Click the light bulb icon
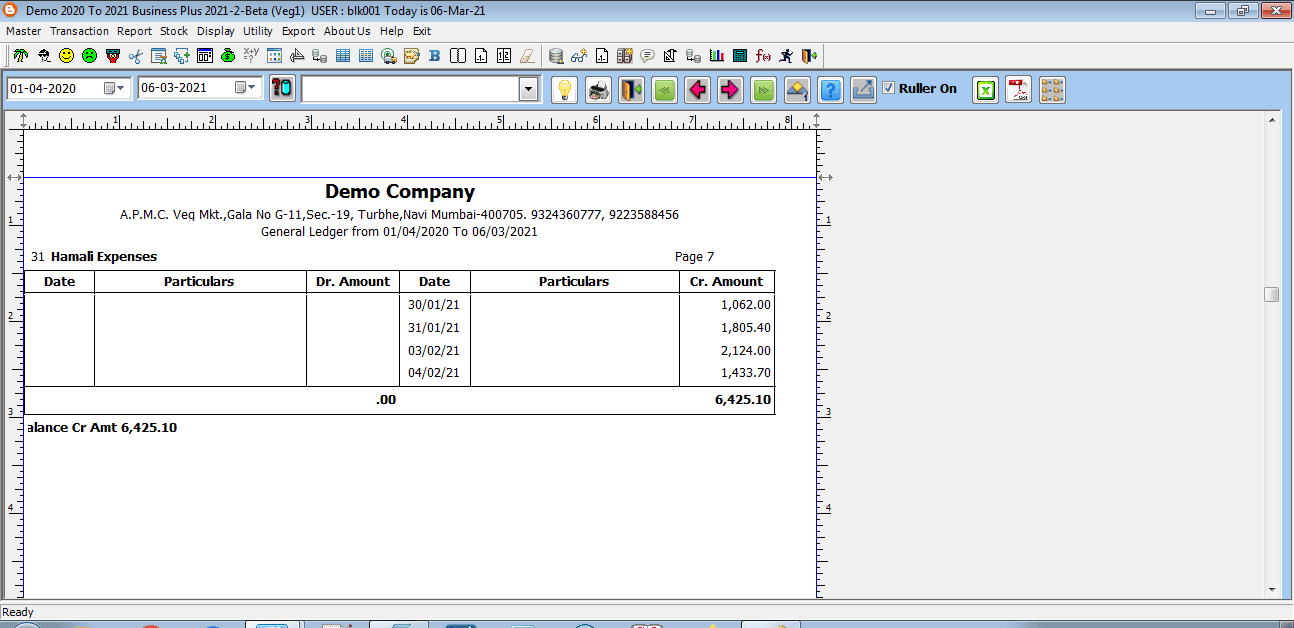Image resolution: width=1294 pixels, height=628 pixels. (x=565, y=90)
